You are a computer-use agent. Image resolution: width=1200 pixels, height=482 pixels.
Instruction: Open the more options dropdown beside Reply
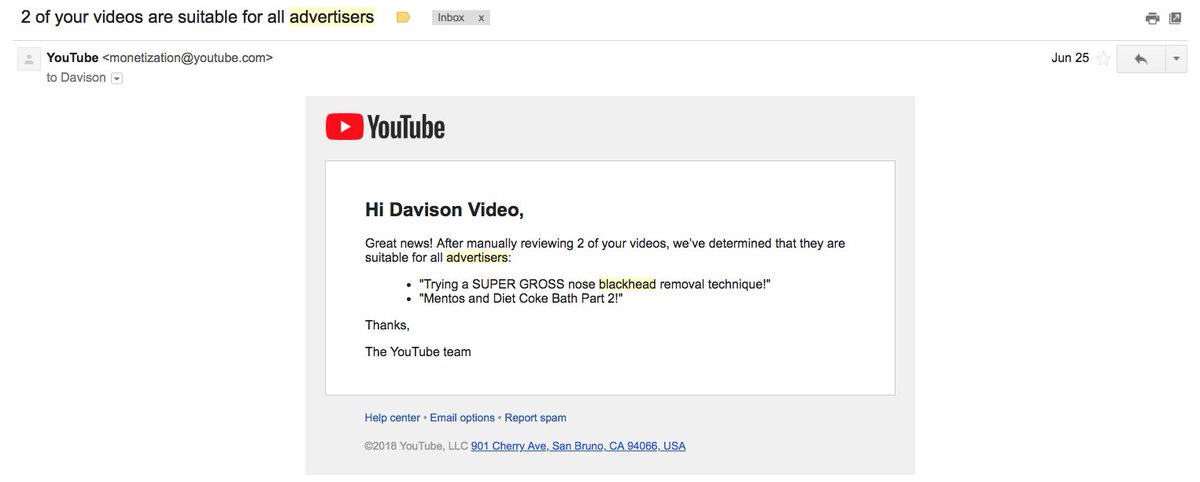[x=1175, y=59]
